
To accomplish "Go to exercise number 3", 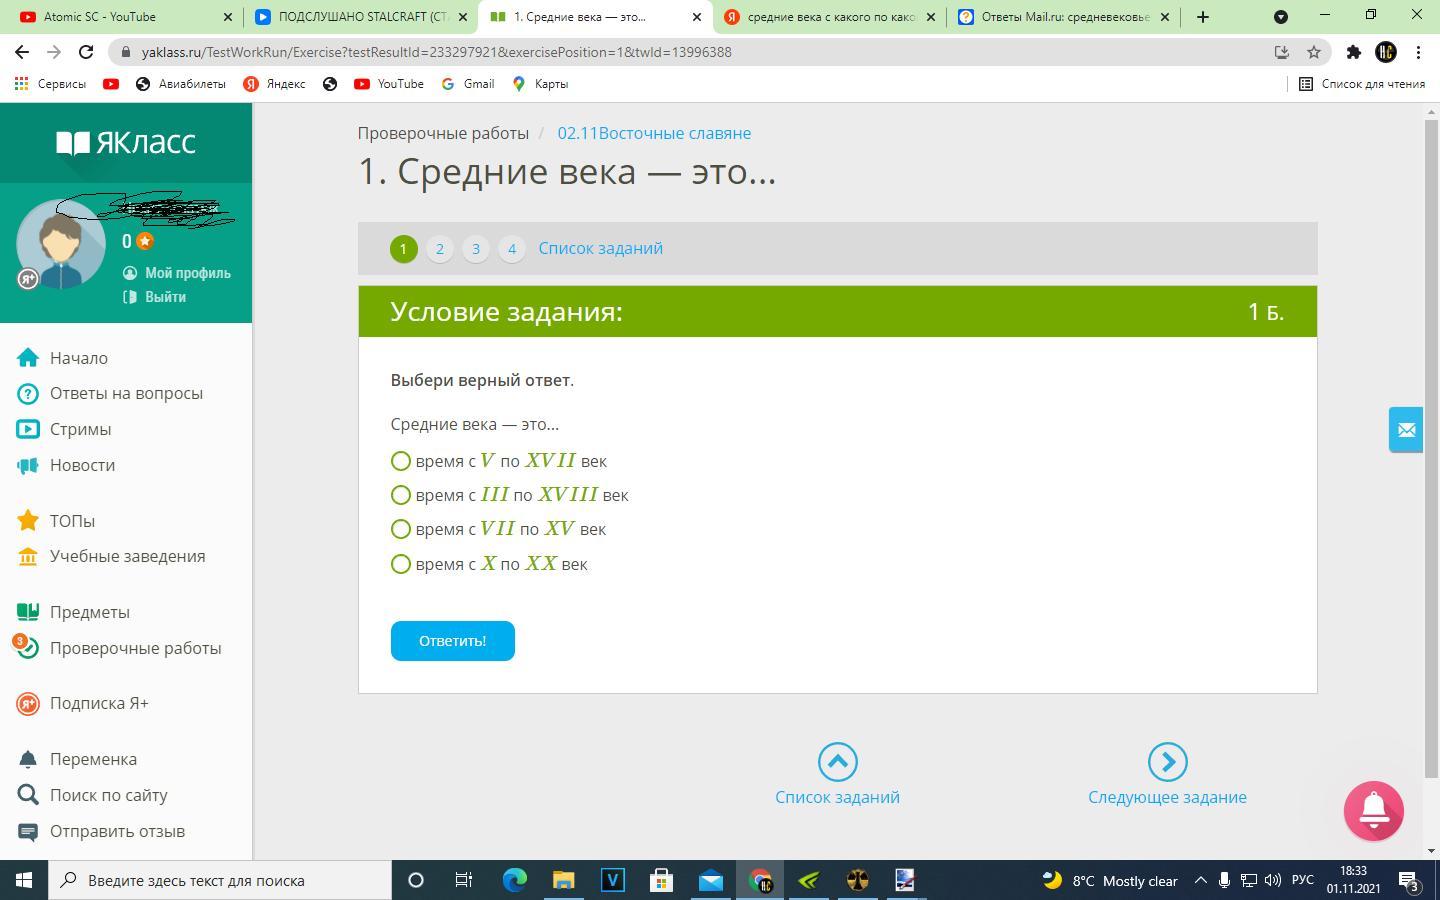I will click(475, 249).
